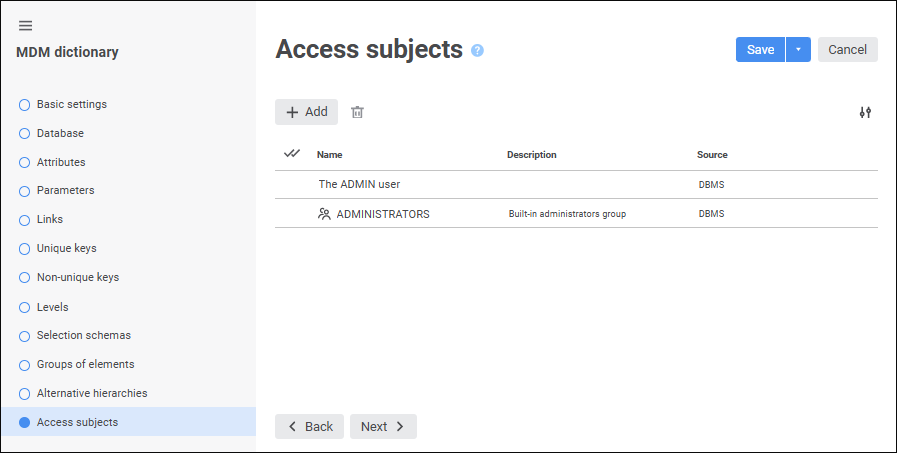
Task: Select the Attributes step radio
Action: tap(25, 162)
